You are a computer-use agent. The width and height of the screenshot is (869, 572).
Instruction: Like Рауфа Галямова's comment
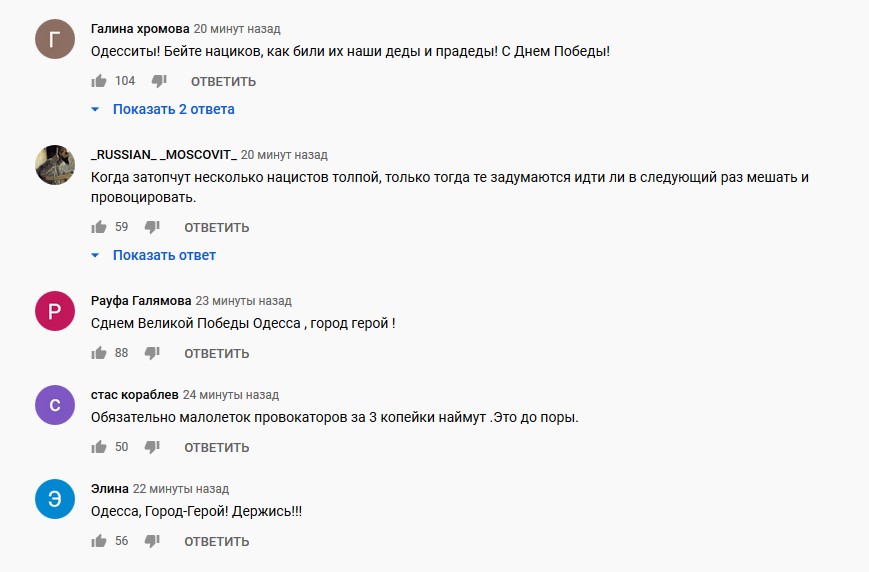tap(99, 353)
